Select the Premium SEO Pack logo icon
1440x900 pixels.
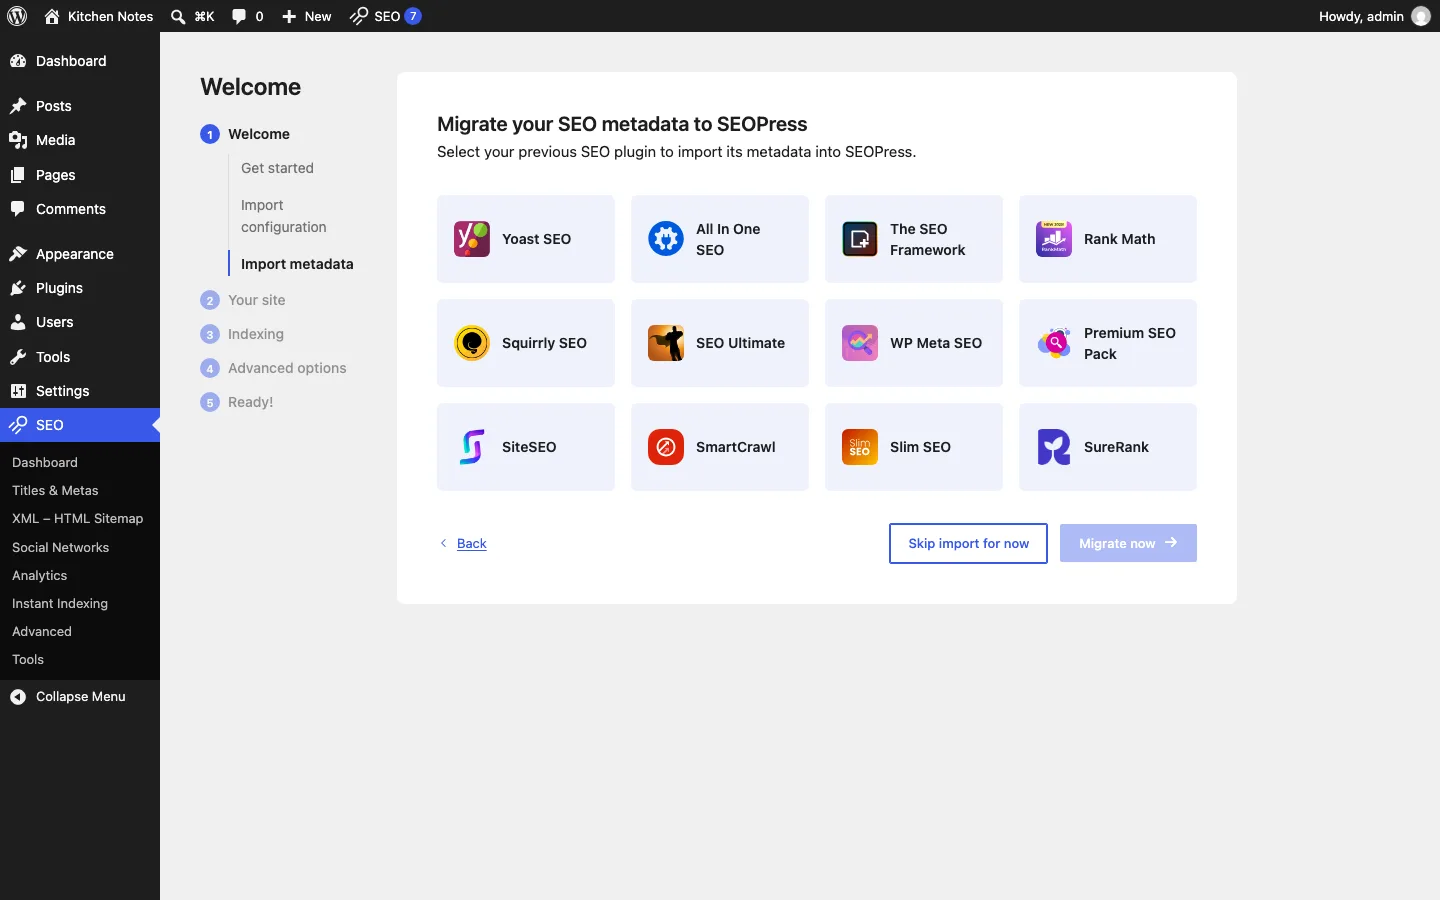tap(1054, 343)
